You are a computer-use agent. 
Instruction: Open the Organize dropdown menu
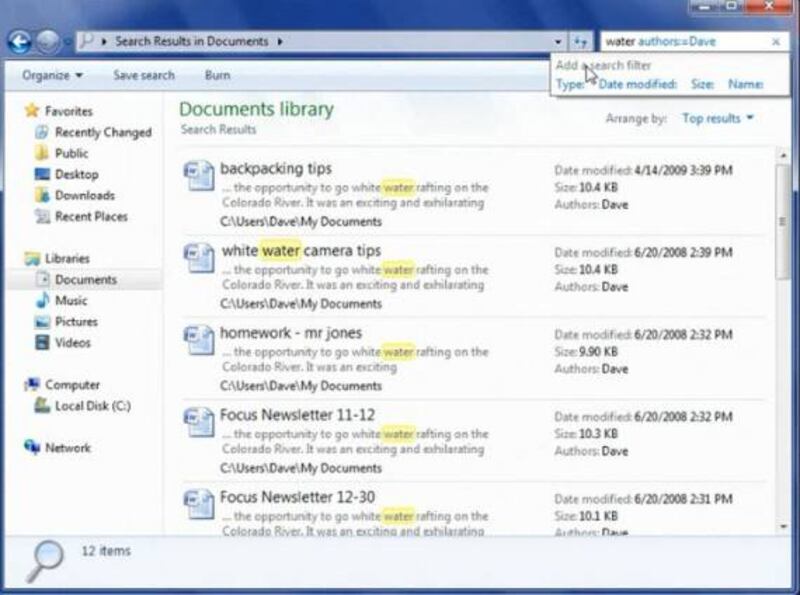pyautogui.click(x=52, y=75)
